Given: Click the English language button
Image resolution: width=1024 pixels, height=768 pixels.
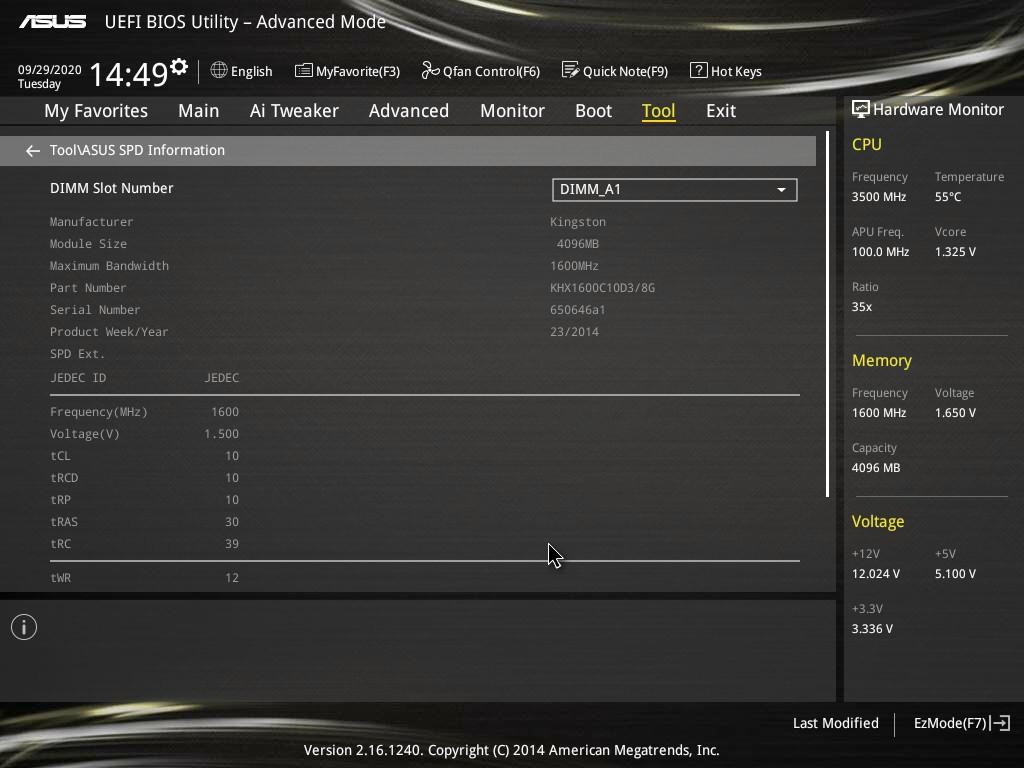Looking at the screenshot, I should pos(242,71).
